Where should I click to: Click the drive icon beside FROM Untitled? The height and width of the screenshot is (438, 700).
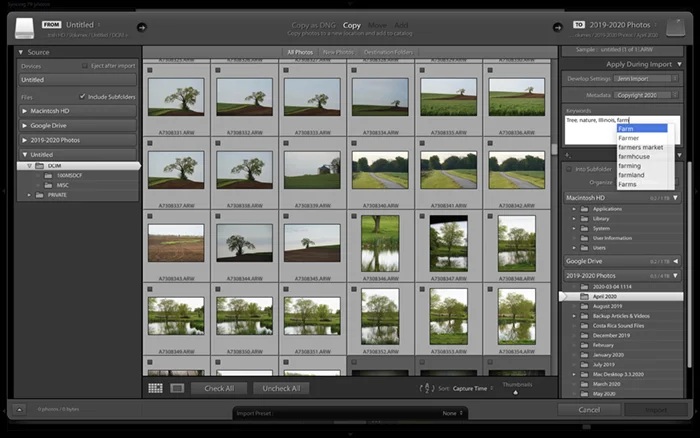tap(25, 28)
